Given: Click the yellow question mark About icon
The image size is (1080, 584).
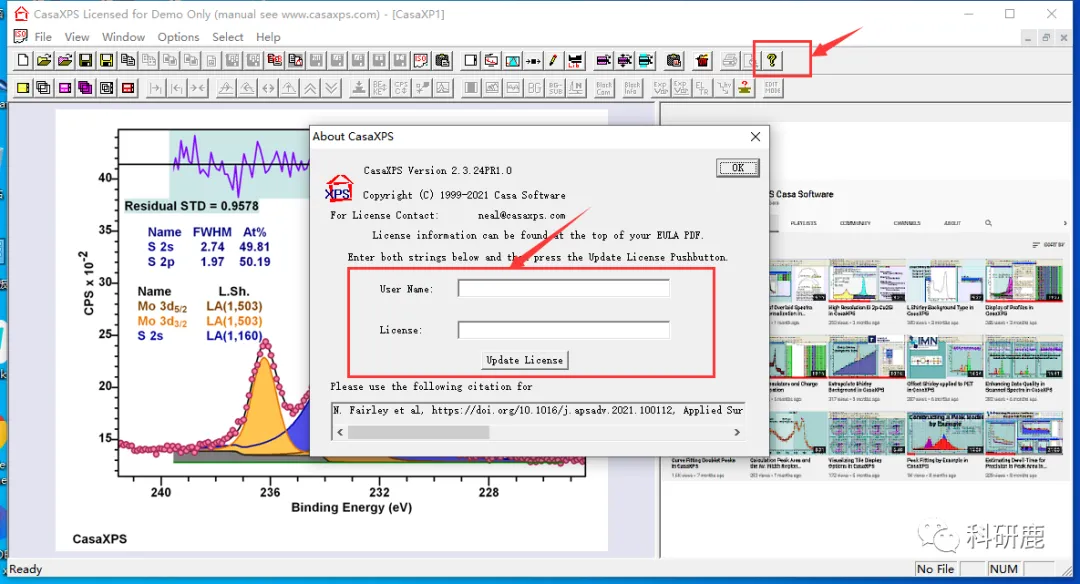Looking at the screenshot, I should click(x=772, y=61).
